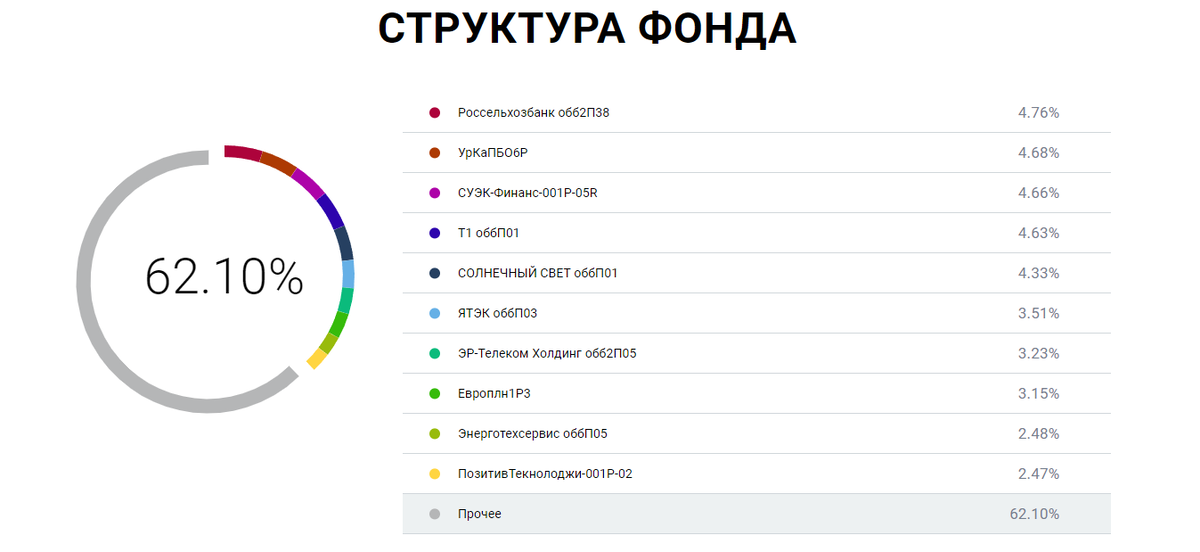The width and height of the screenshot is (1200, 552).
Task: Click the 4.76% value
Action: [1038, 113]
